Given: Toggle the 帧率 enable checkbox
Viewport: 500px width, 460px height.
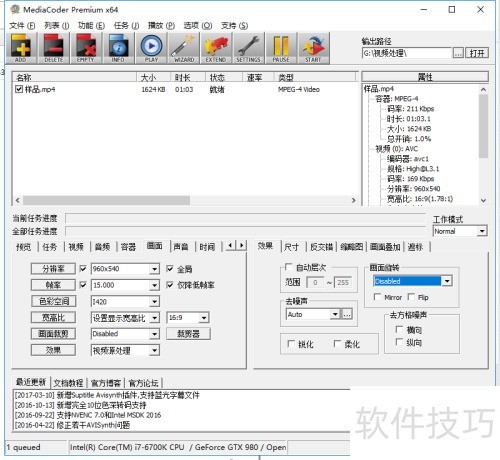Looking at the screenshot, I should 83,285.
